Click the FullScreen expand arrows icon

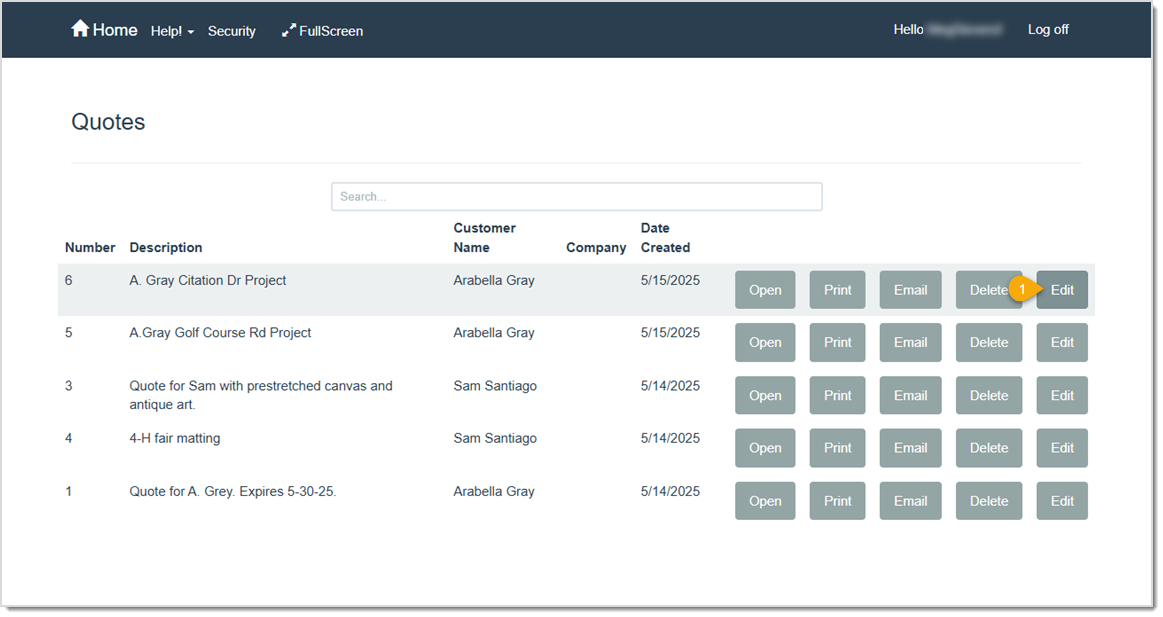(x=289, y=31)
